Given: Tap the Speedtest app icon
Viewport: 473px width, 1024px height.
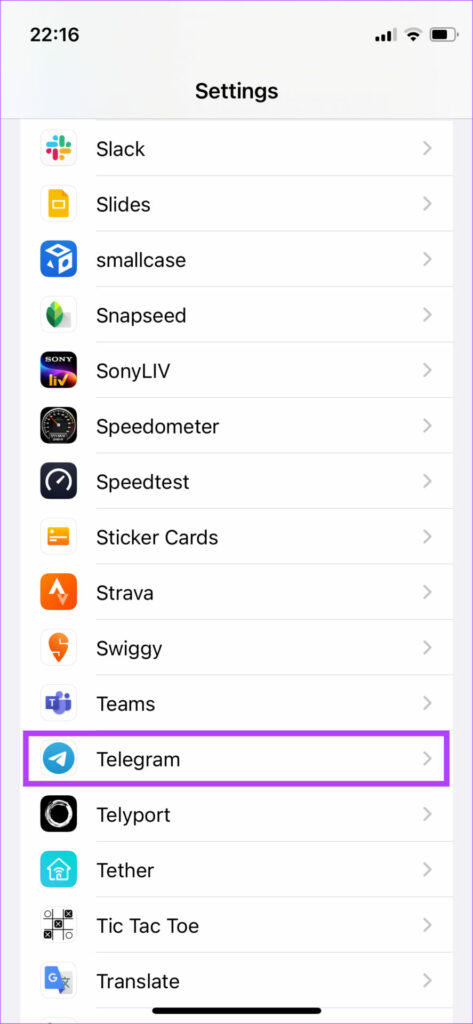Looking at the screenshot, I should 58,481.
